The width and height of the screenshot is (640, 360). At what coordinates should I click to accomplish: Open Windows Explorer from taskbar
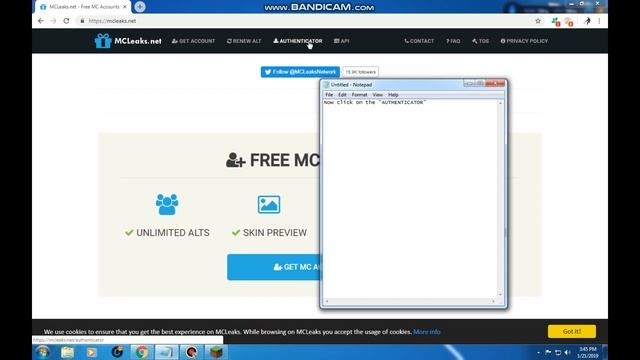pos(67,352)
